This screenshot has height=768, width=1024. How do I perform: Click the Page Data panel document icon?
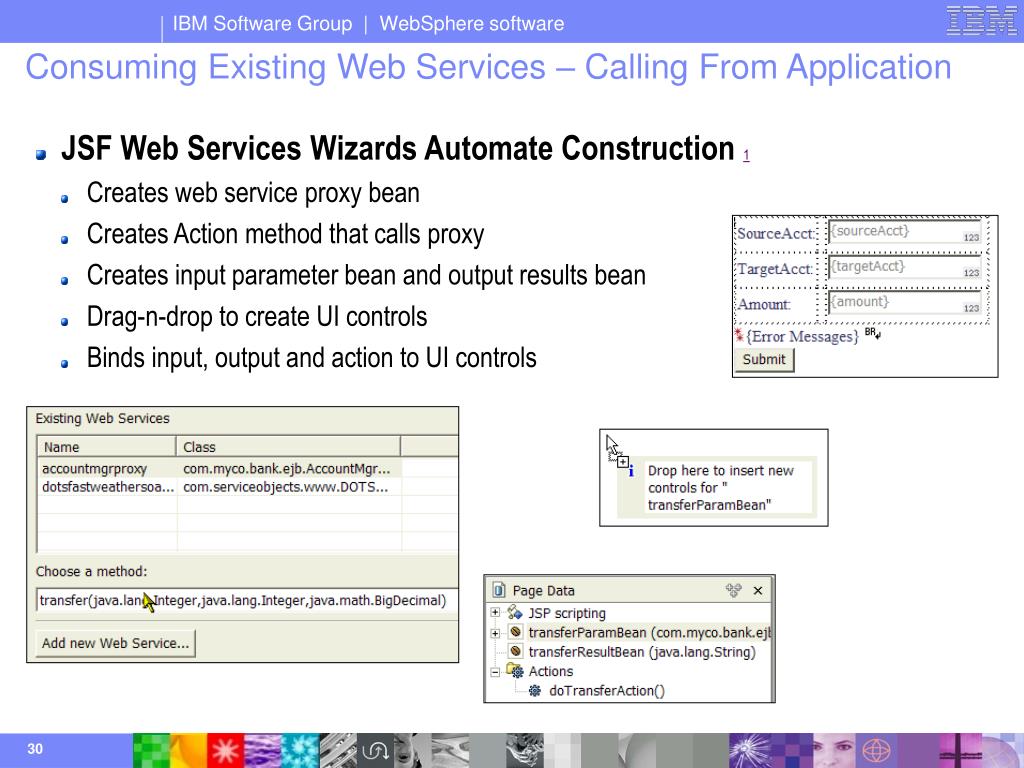pos(499,590)
